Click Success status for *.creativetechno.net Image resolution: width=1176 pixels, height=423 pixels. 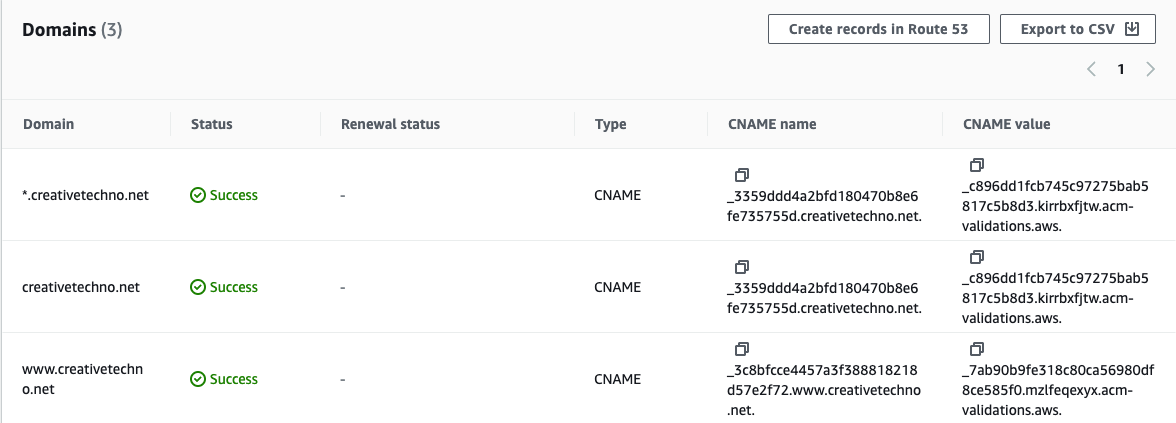(224, 195)
